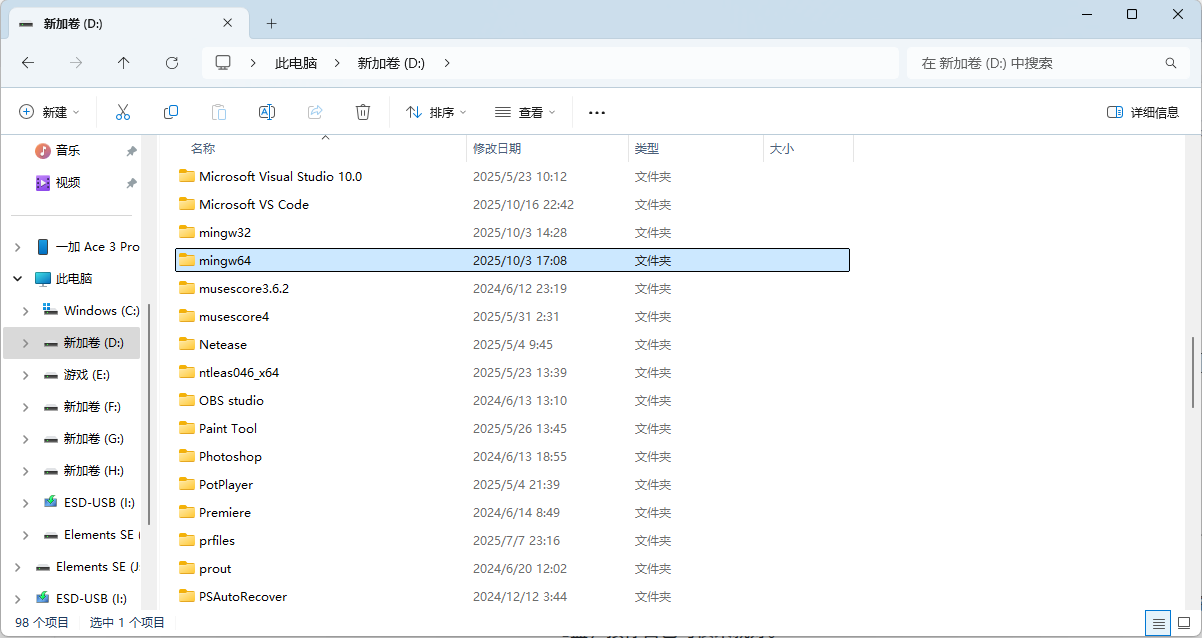This screenshot has height=638, width=1202.
Task: Click the Cut scissors icon
Action: [123, 112]
